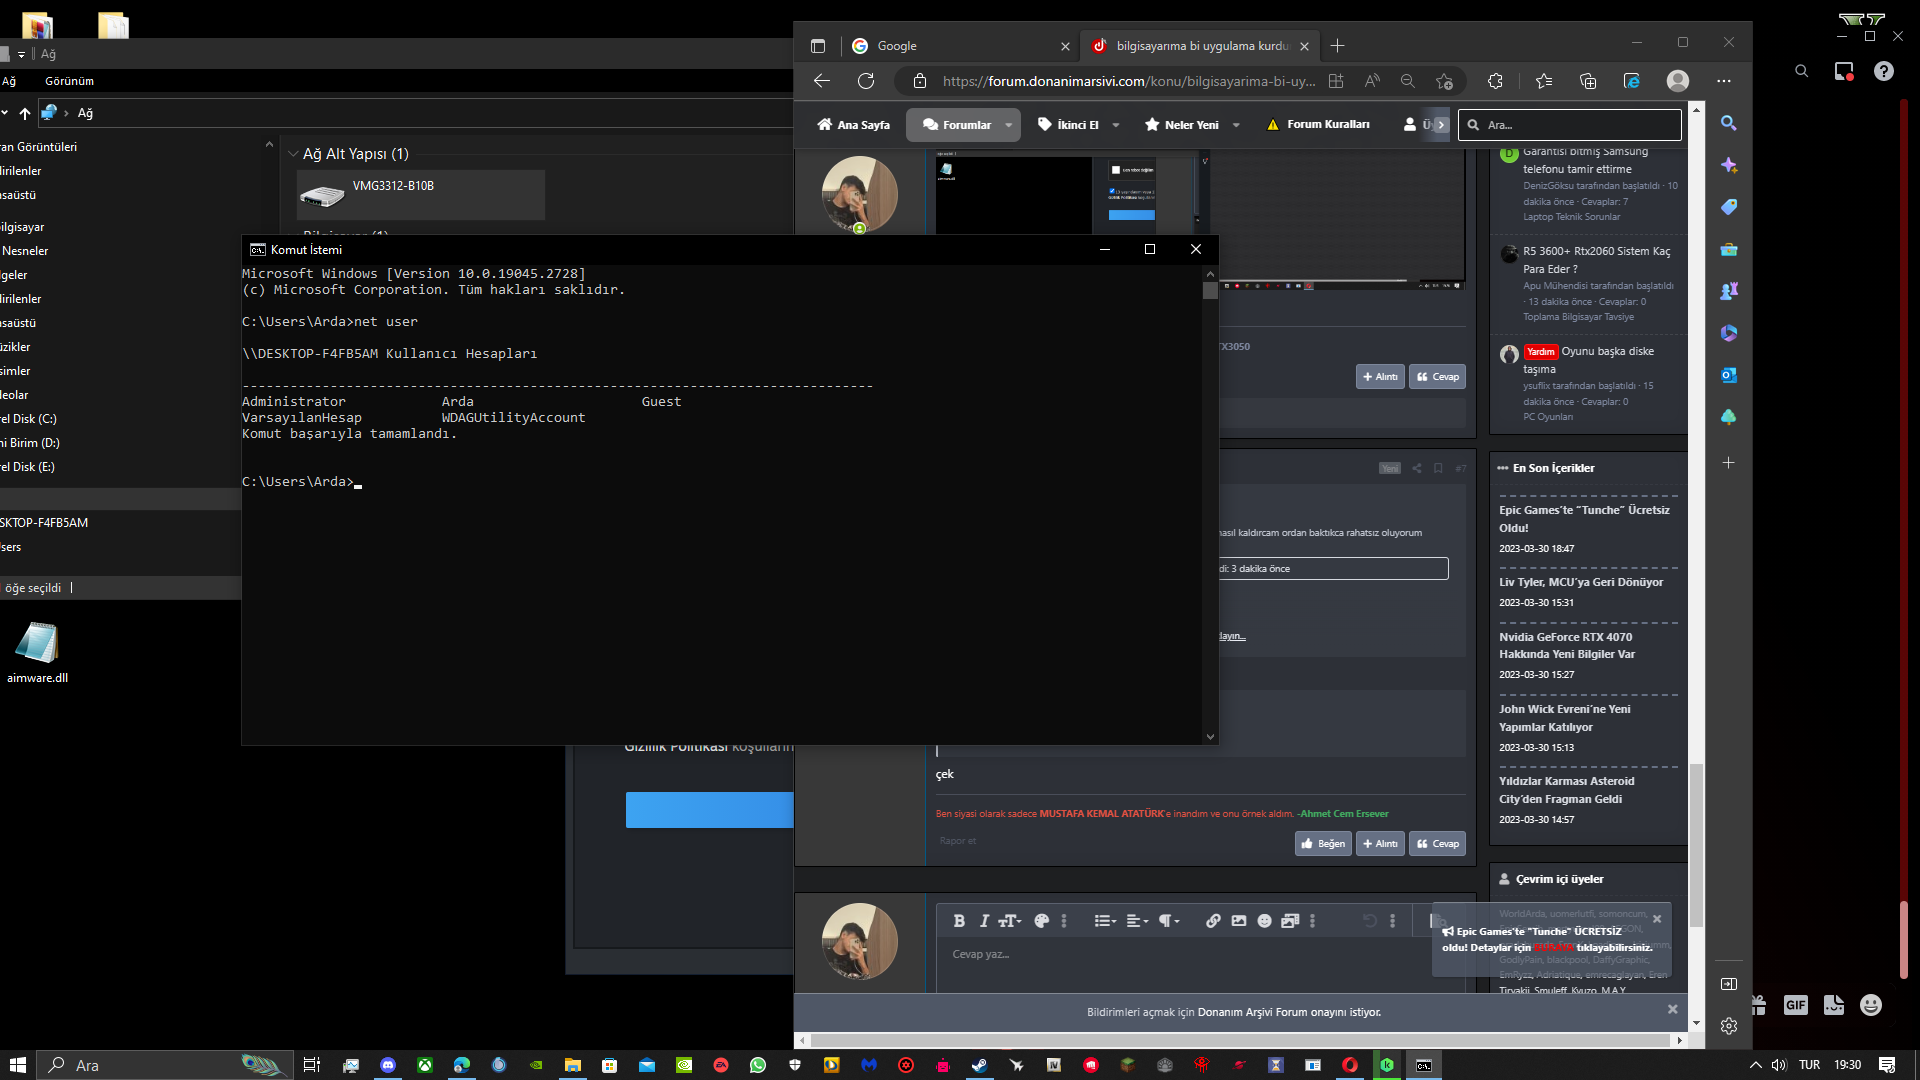Open the taskbar volume control
This screenshot has height=1080, width=1920.
click(x=1779, y=1065)
